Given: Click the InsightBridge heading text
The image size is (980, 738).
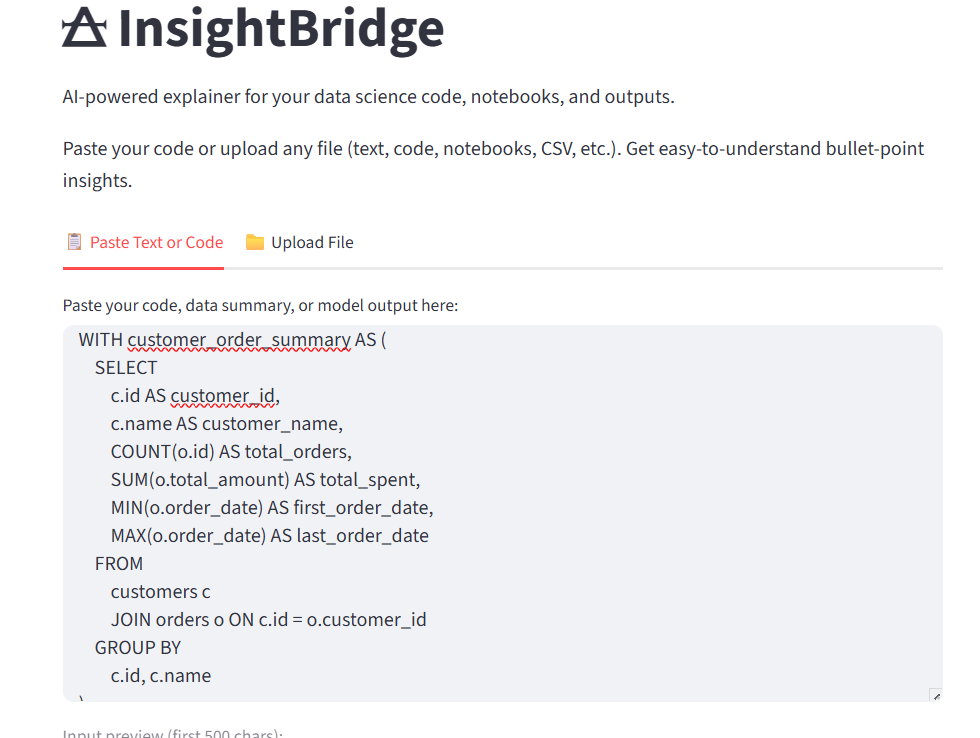Looking at the screenshot, I should click(280, 30).
